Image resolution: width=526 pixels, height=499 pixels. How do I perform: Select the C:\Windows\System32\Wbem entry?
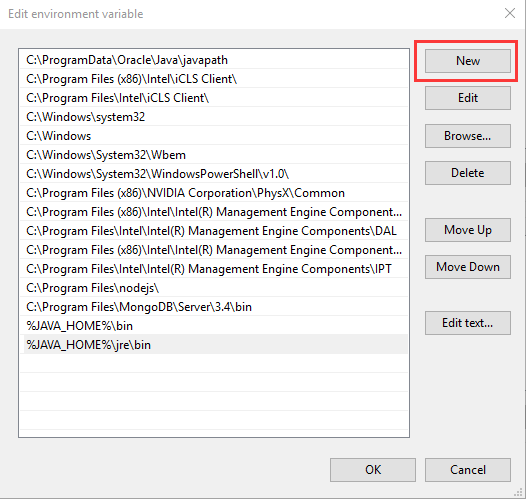coord(214,155)
